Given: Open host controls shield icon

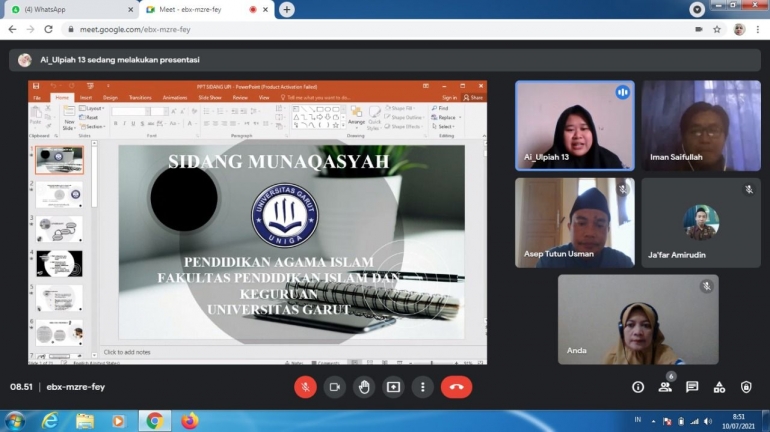Looking at the screenshot, I should 746,387.
